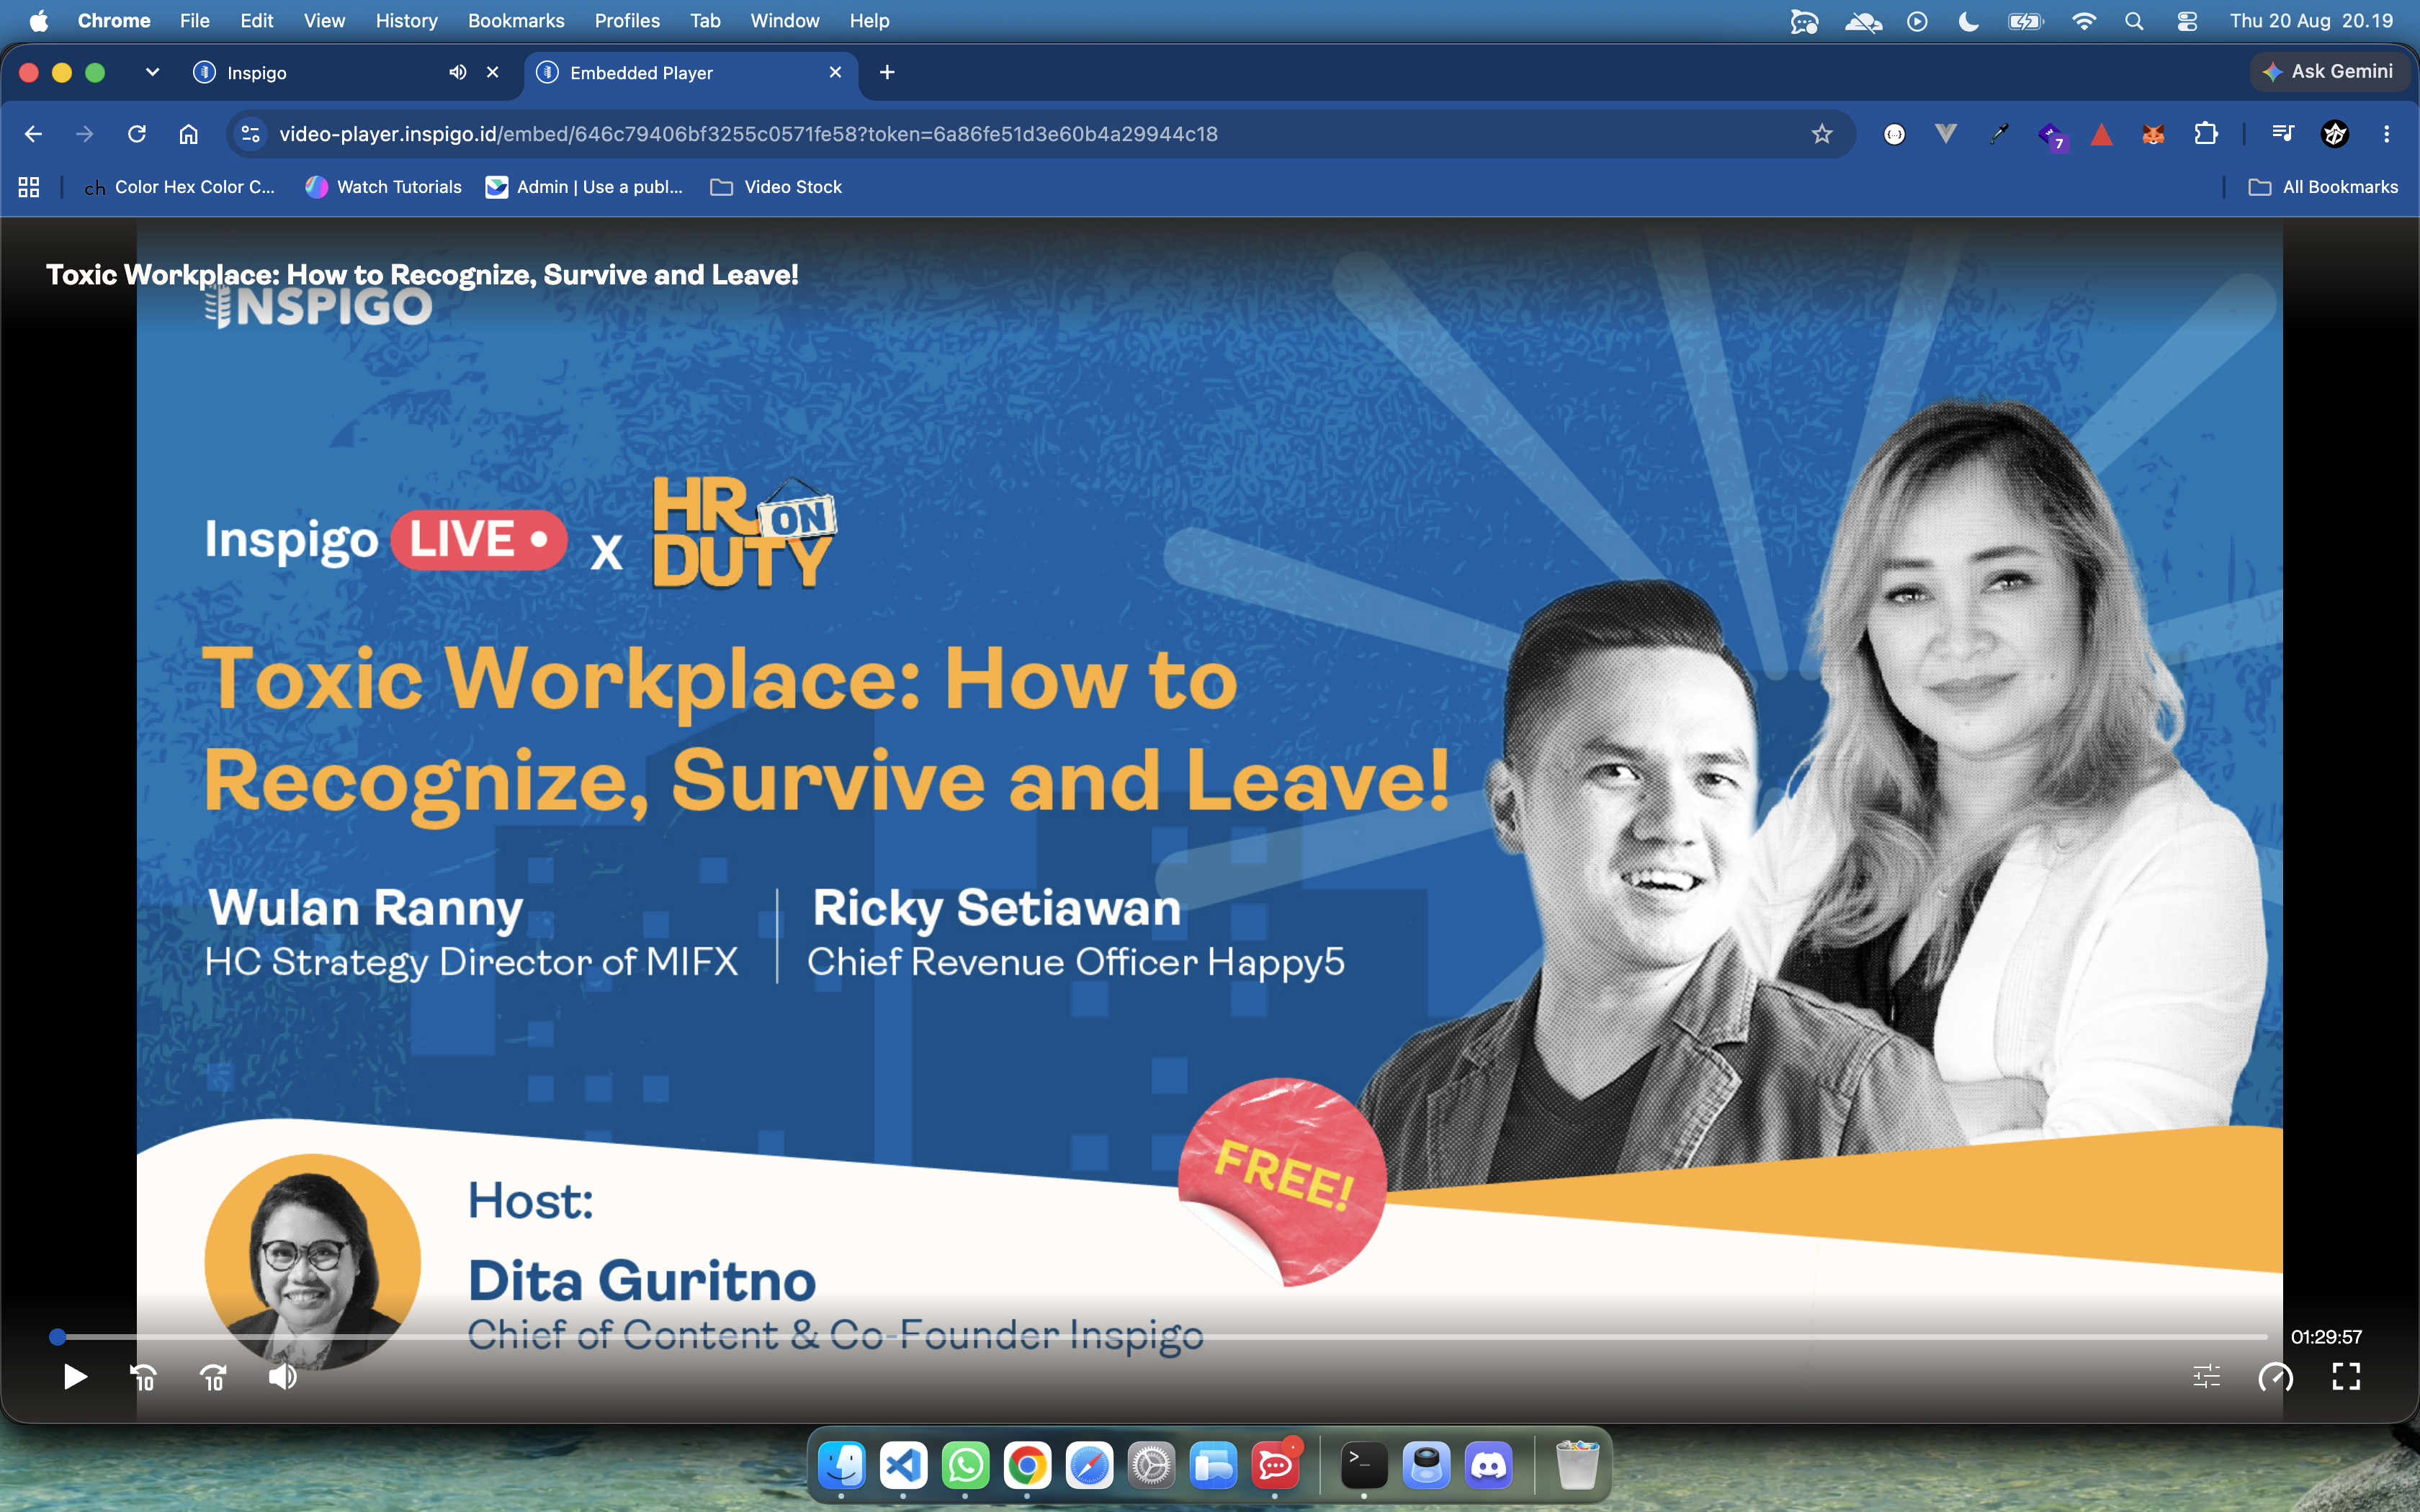2420x1512 pixels.
Task: Seek along the video progress bar
Action: click(1162, 1337)
